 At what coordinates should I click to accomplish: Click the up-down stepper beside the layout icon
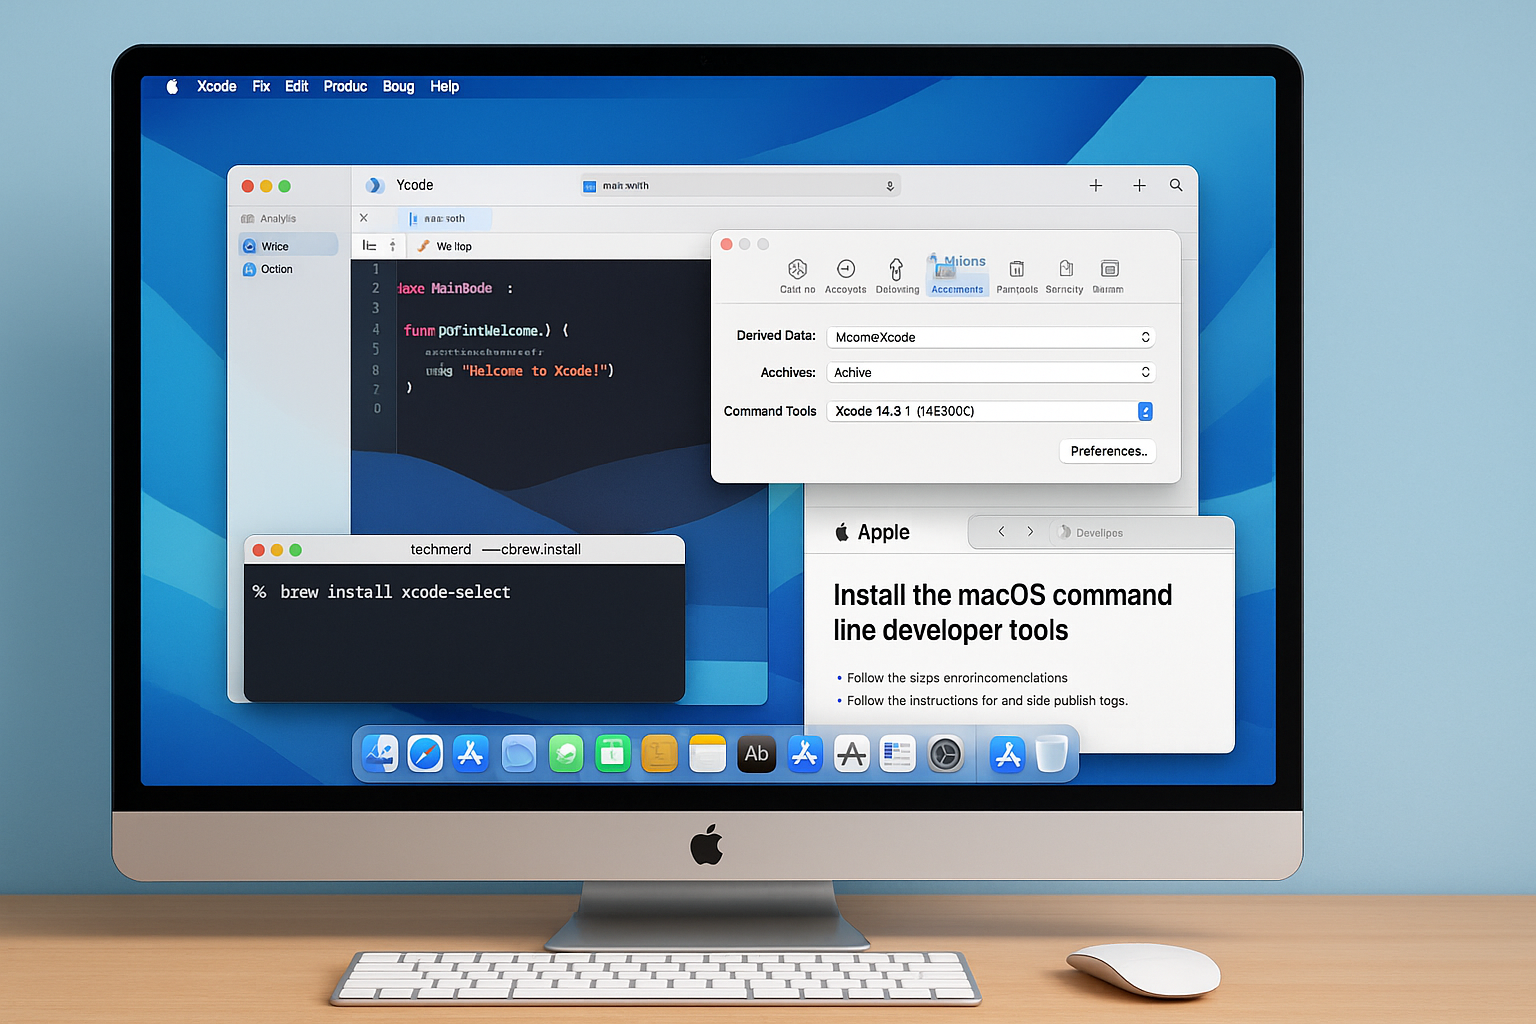pos(393,245)
